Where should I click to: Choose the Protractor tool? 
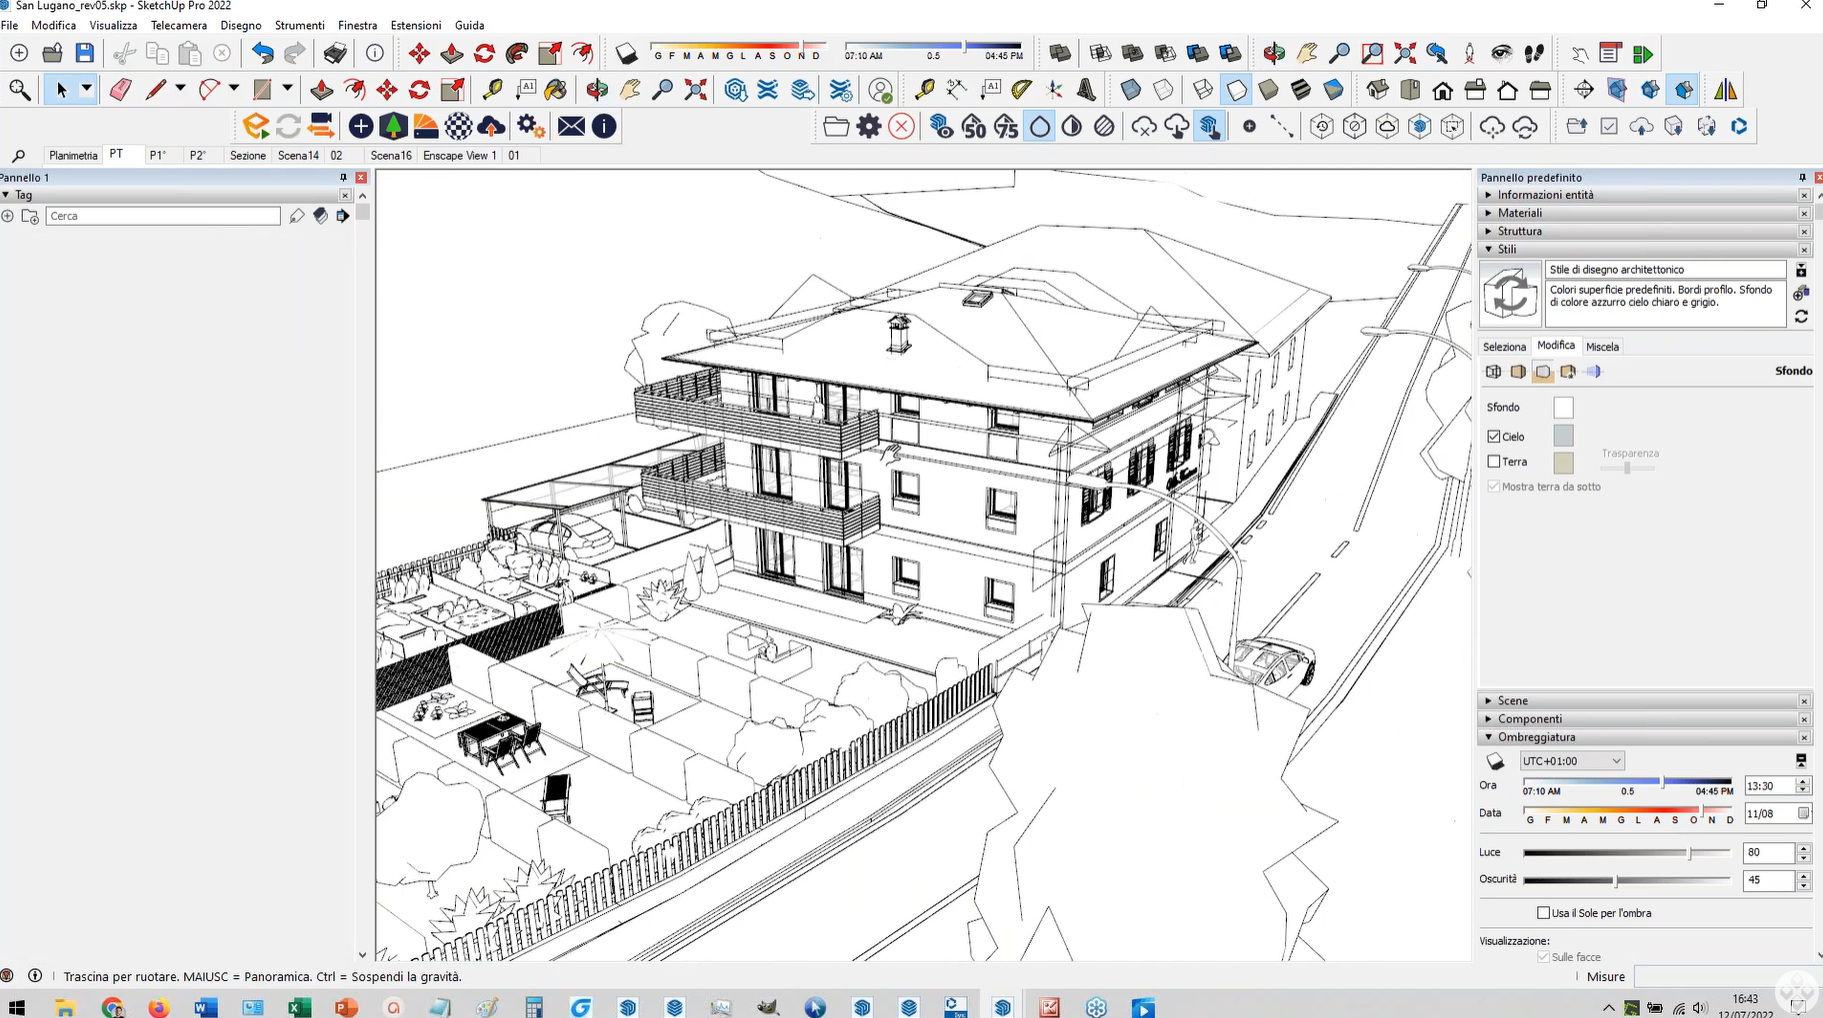[1021, 90]
